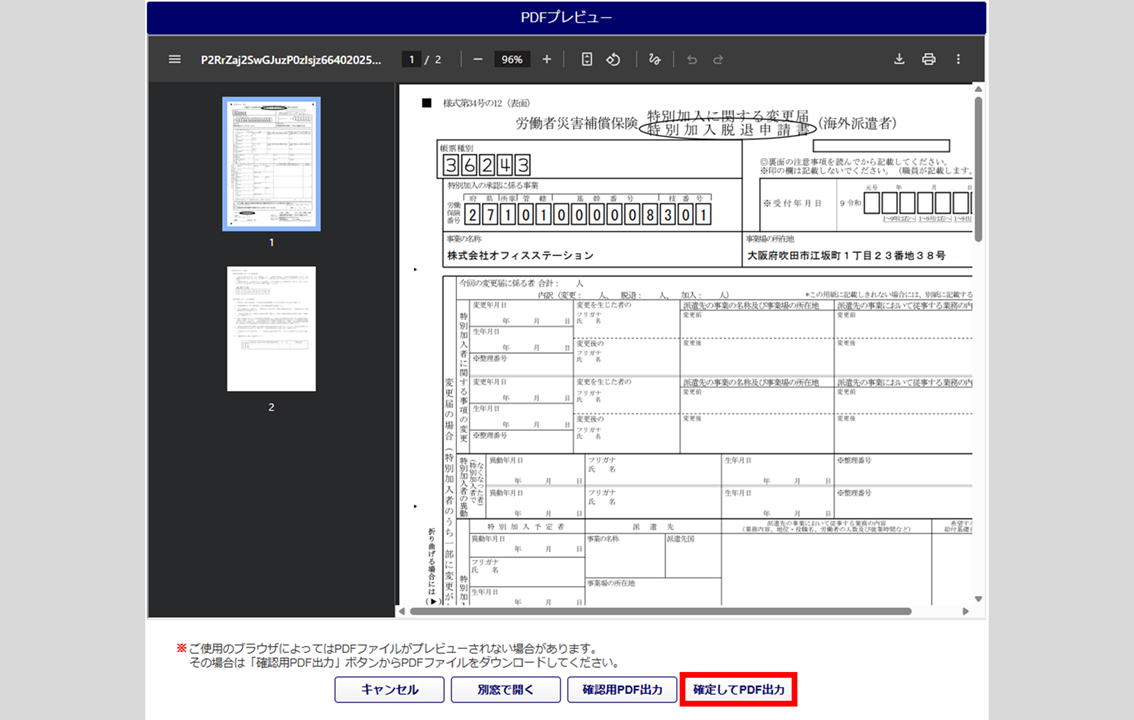The height and width of the screenshot is (720, 1134).
Task: Click the 確定してPDF出力 button
Action: [x=739, y=690]
